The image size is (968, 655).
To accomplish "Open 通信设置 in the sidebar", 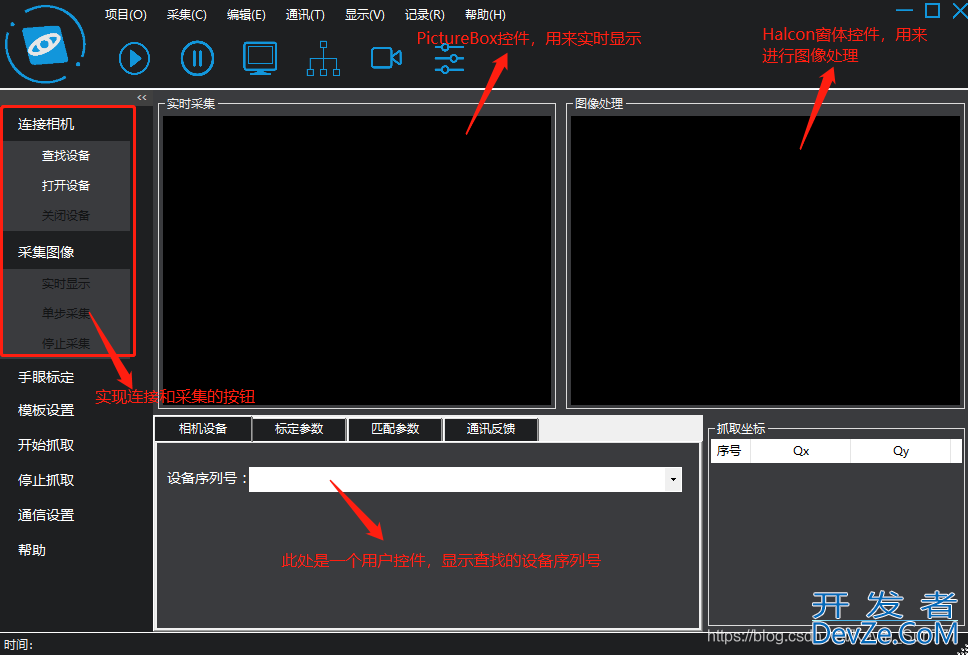I will (46, 515).
